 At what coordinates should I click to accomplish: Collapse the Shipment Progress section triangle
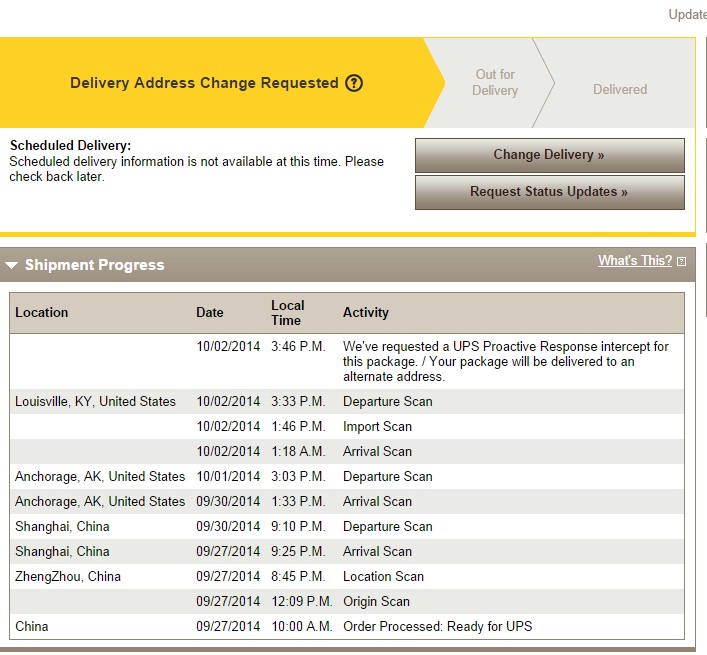(x=12, y=265)
